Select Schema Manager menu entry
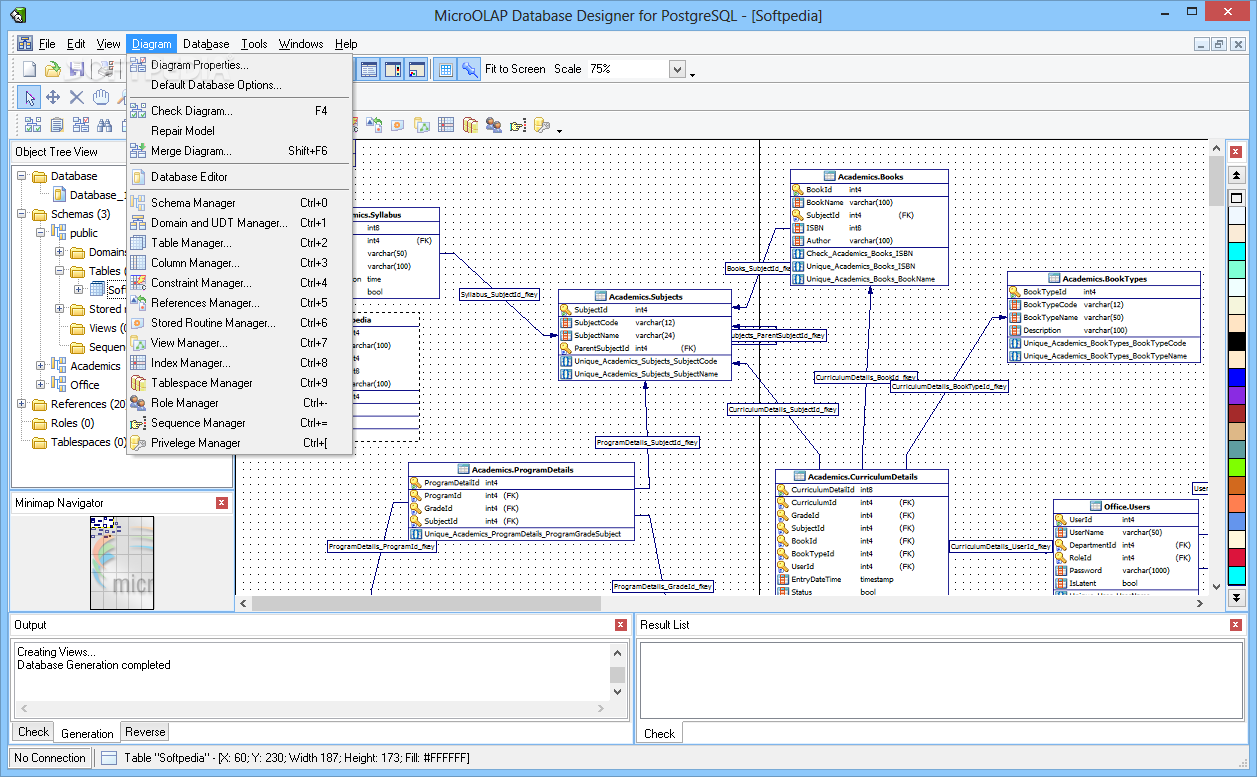Screen dimensions: 1257x777 click(x=239, y=203)
